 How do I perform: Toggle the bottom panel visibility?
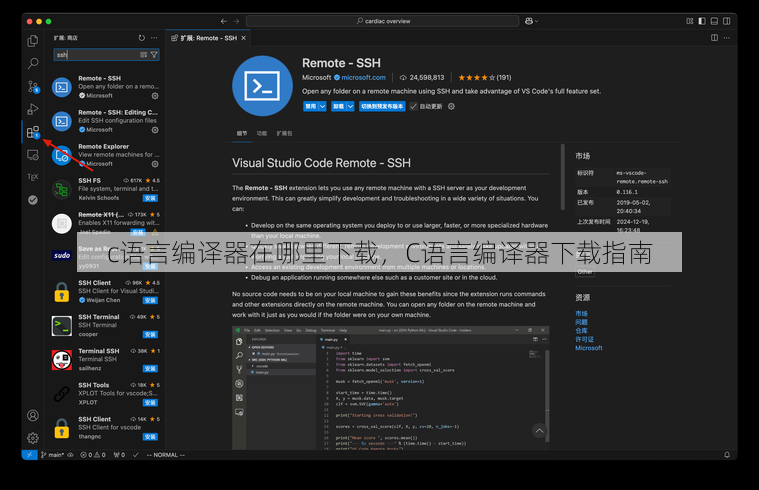[x=714, y=21]
